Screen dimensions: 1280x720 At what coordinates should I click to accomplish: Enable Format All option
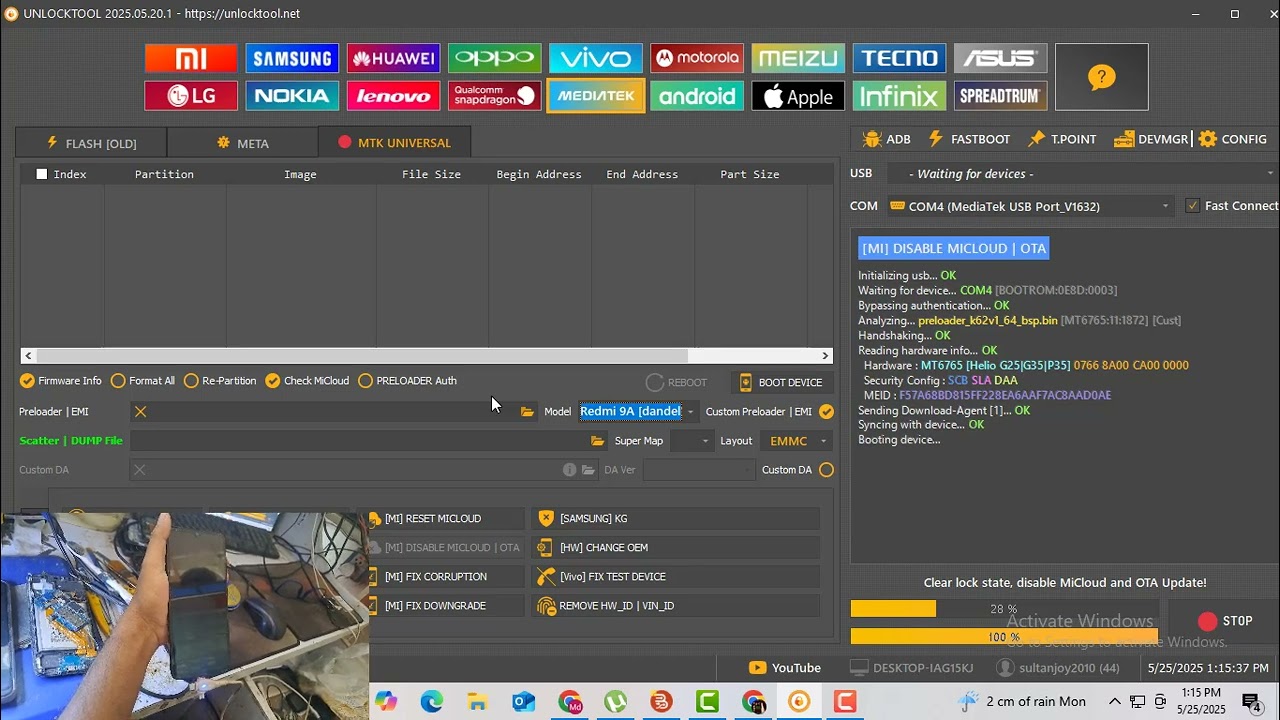click(143, 381)
